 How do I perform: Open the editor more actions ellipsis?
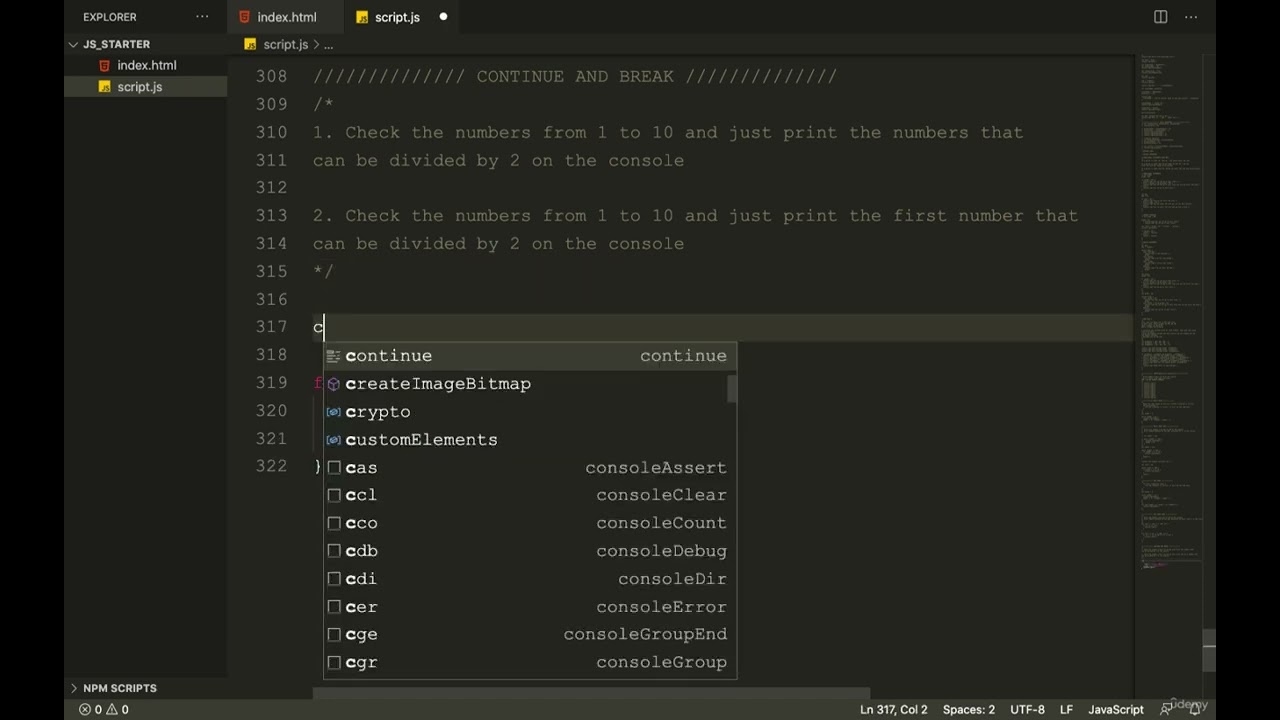click(x=1191, y=17)
